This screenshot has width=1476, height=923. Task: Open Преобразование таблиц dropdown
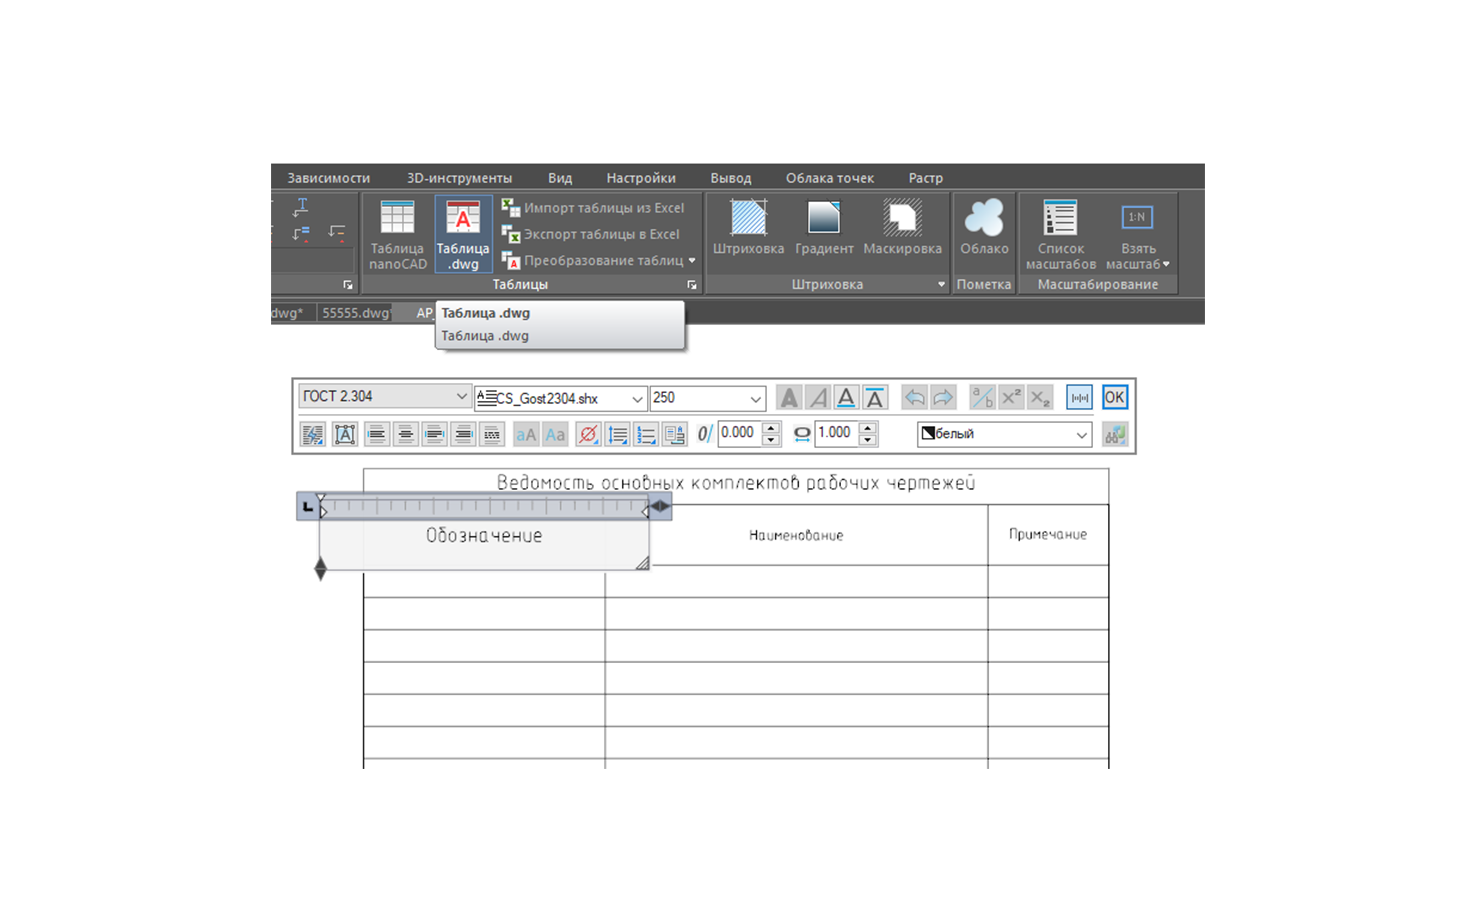pos(598,260)
